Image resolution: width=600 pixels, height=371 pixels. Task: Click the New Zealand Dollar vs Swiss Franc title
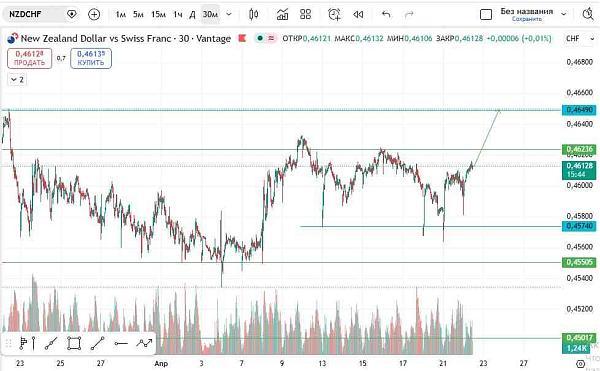pos(126,38)
